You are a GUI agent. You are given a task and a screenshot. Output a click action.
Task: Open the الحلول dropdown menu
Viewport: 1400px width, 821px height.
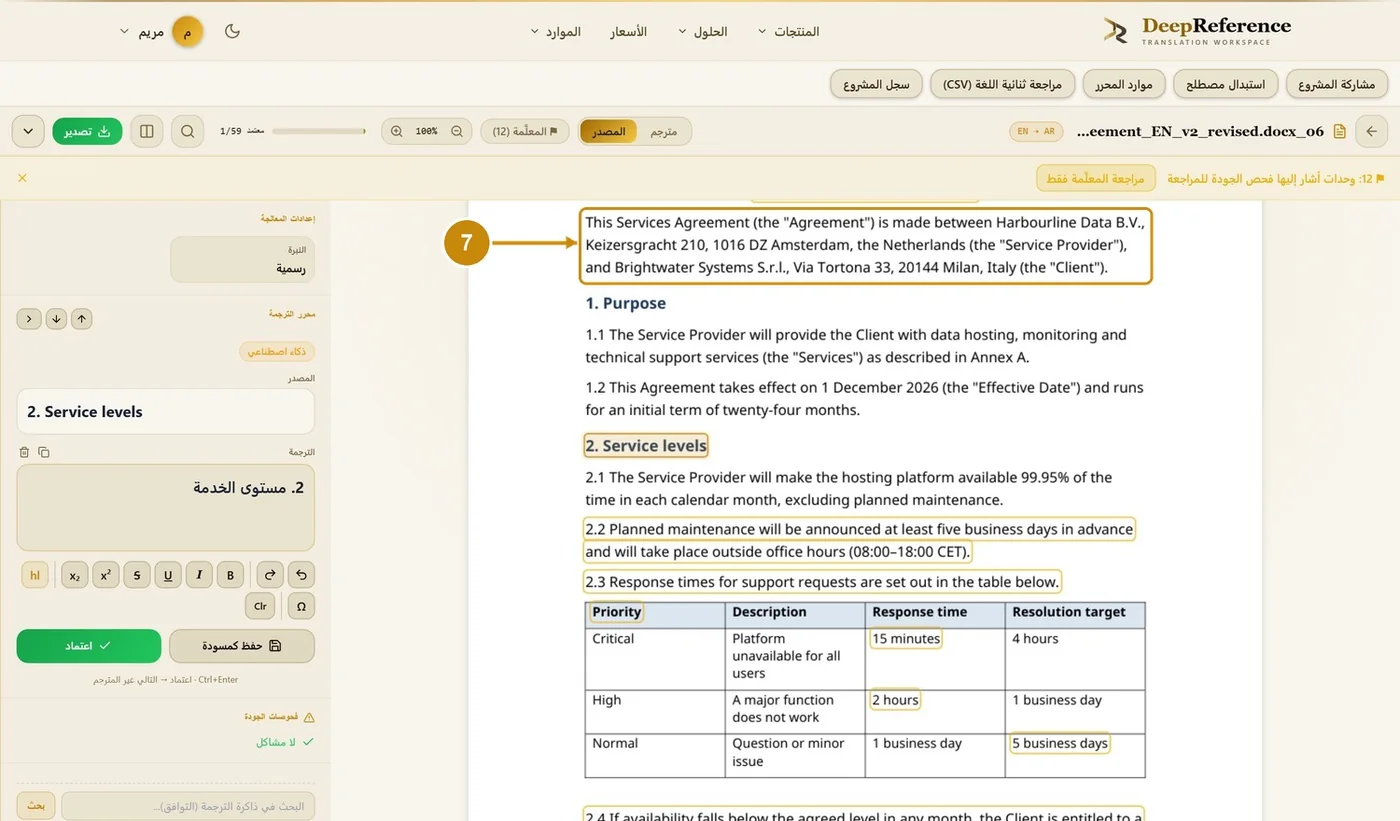[703, 32]
